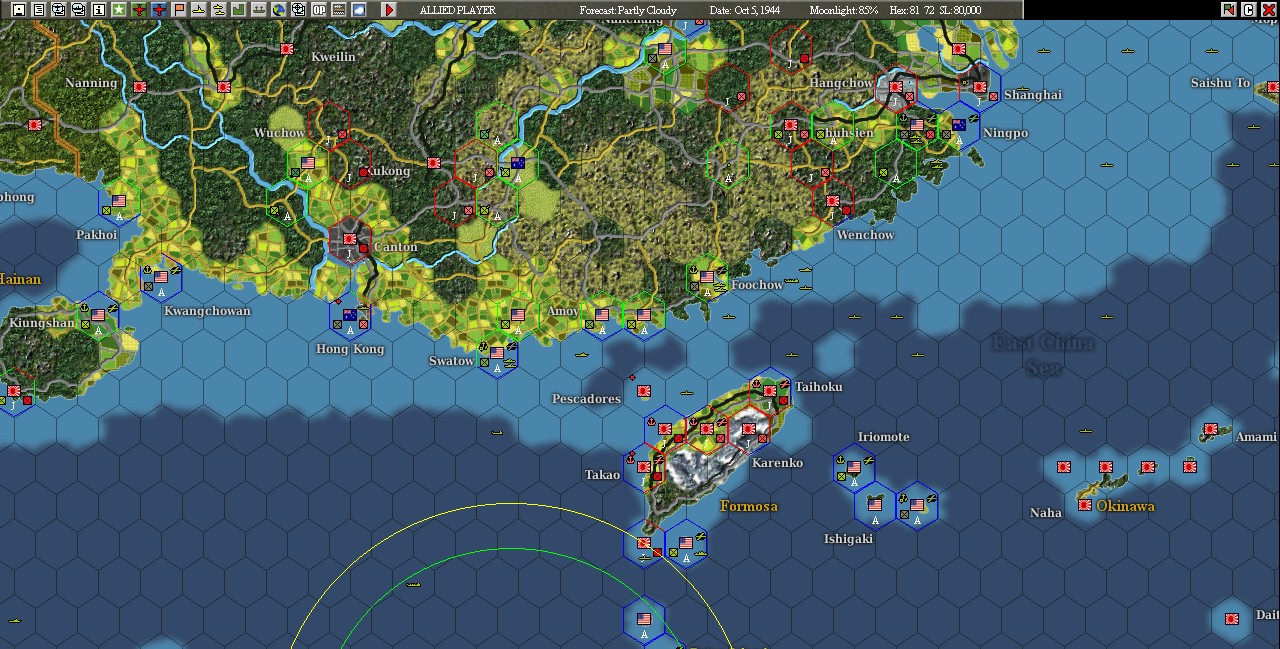1280x649 pixels.
Task: Click the red plane on green icon
Action: [x=139, y=10]
